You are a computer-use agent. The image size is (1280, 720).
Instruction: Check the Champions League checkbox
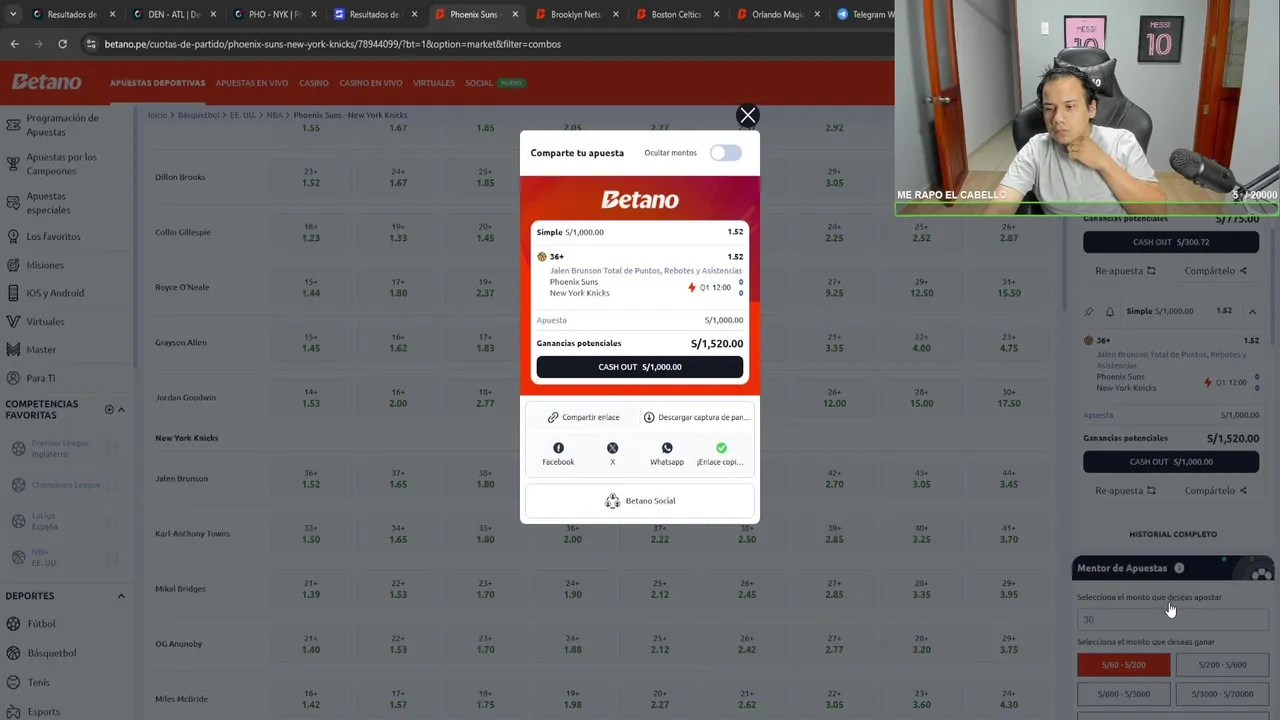click(x=112, y=485)
